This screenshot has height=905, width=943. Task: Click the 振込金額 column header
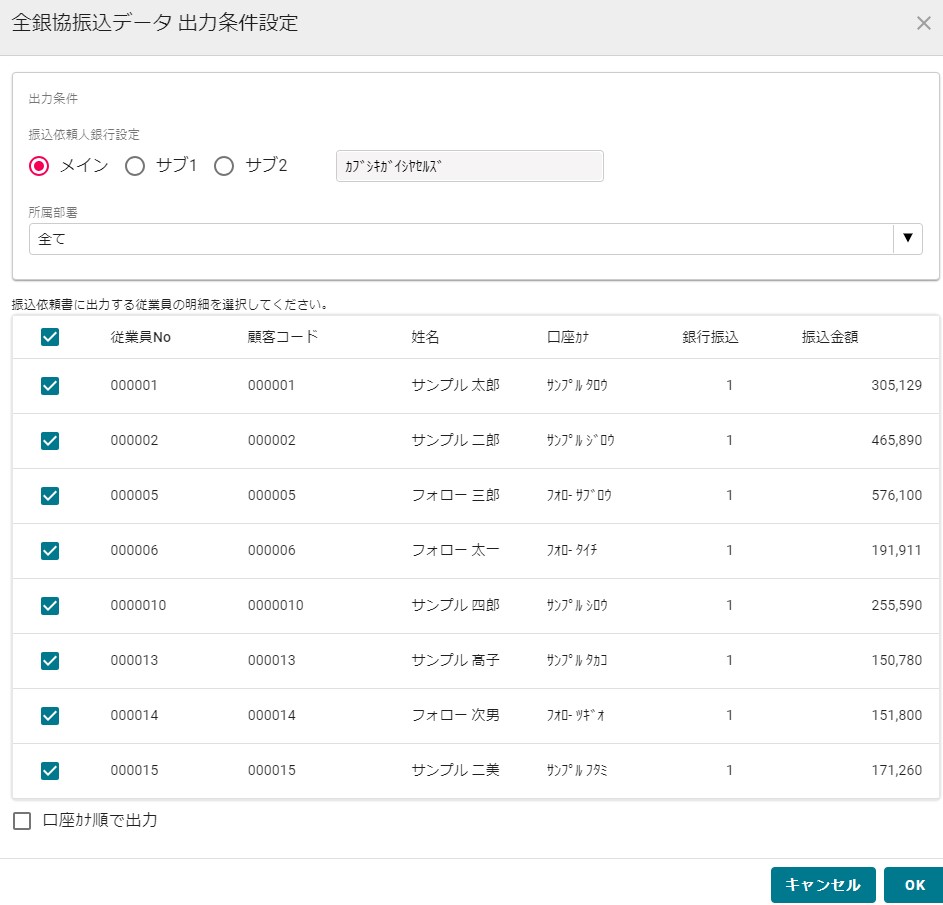(x=829, y=337)
